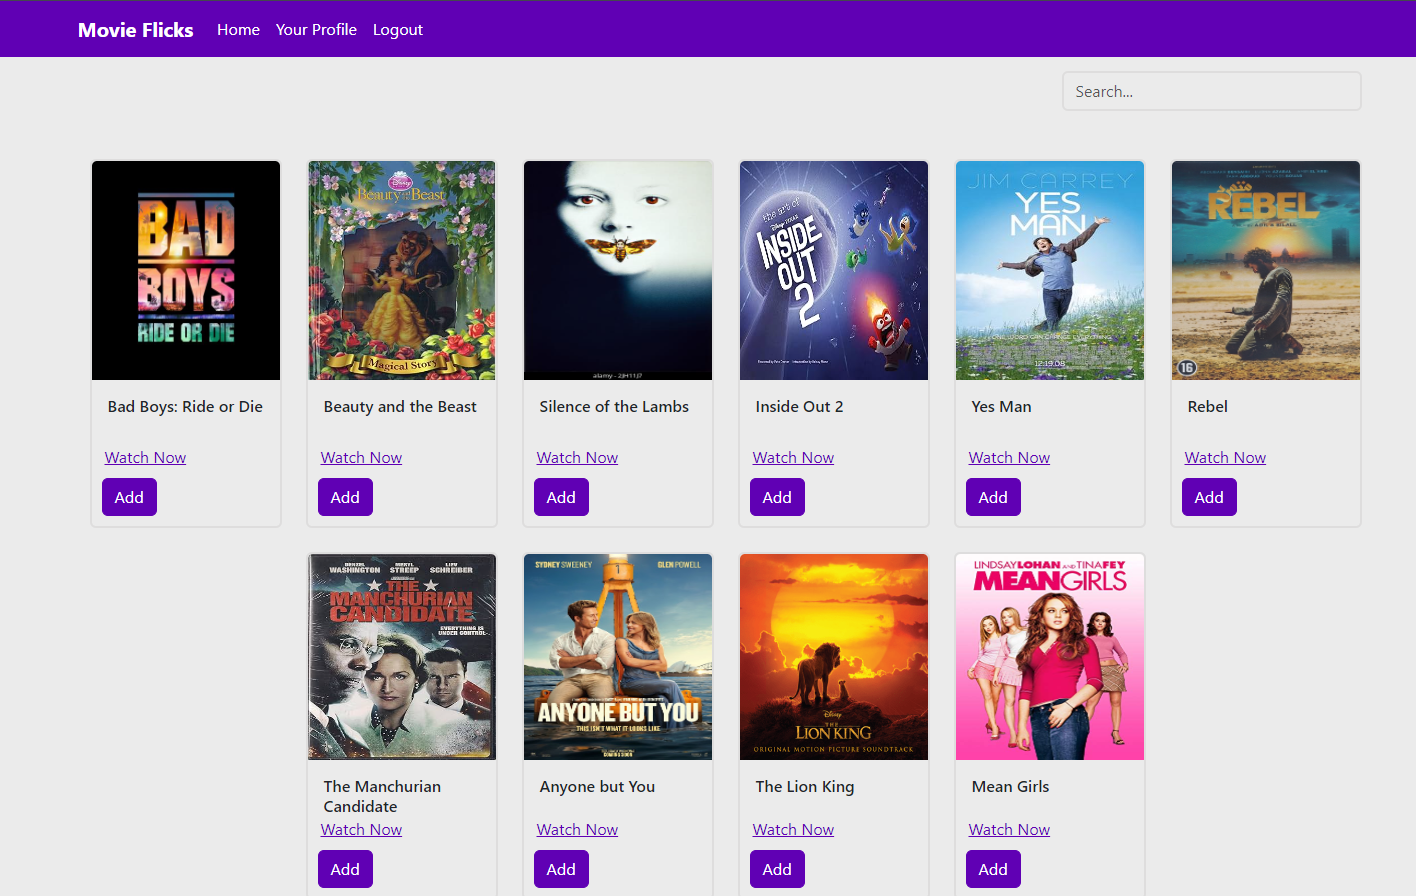
Task: Add The Manchurian Candidate
Action: [345, 868]
